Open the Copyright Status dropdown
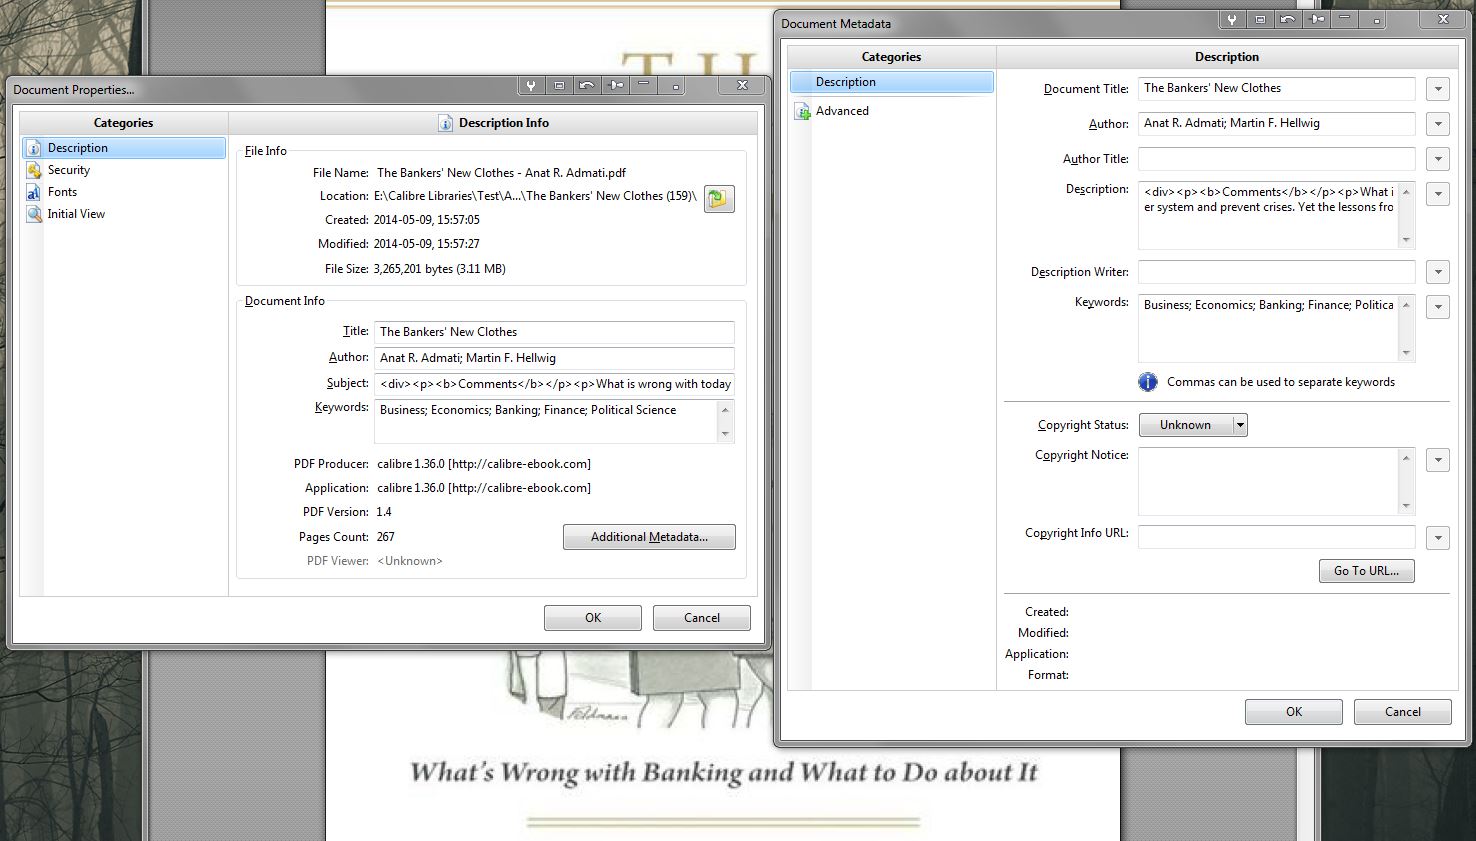The height and width of the screenshot is (841, 1476). [x=1193, y=425]
